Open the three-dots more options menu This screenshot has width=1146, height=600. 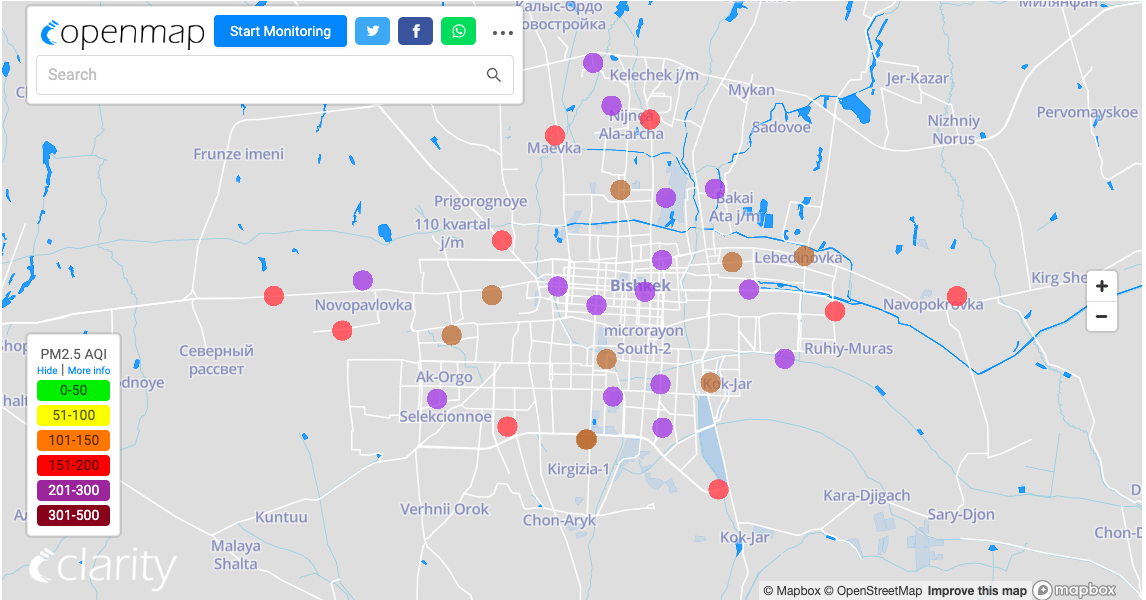coord(502,32)
